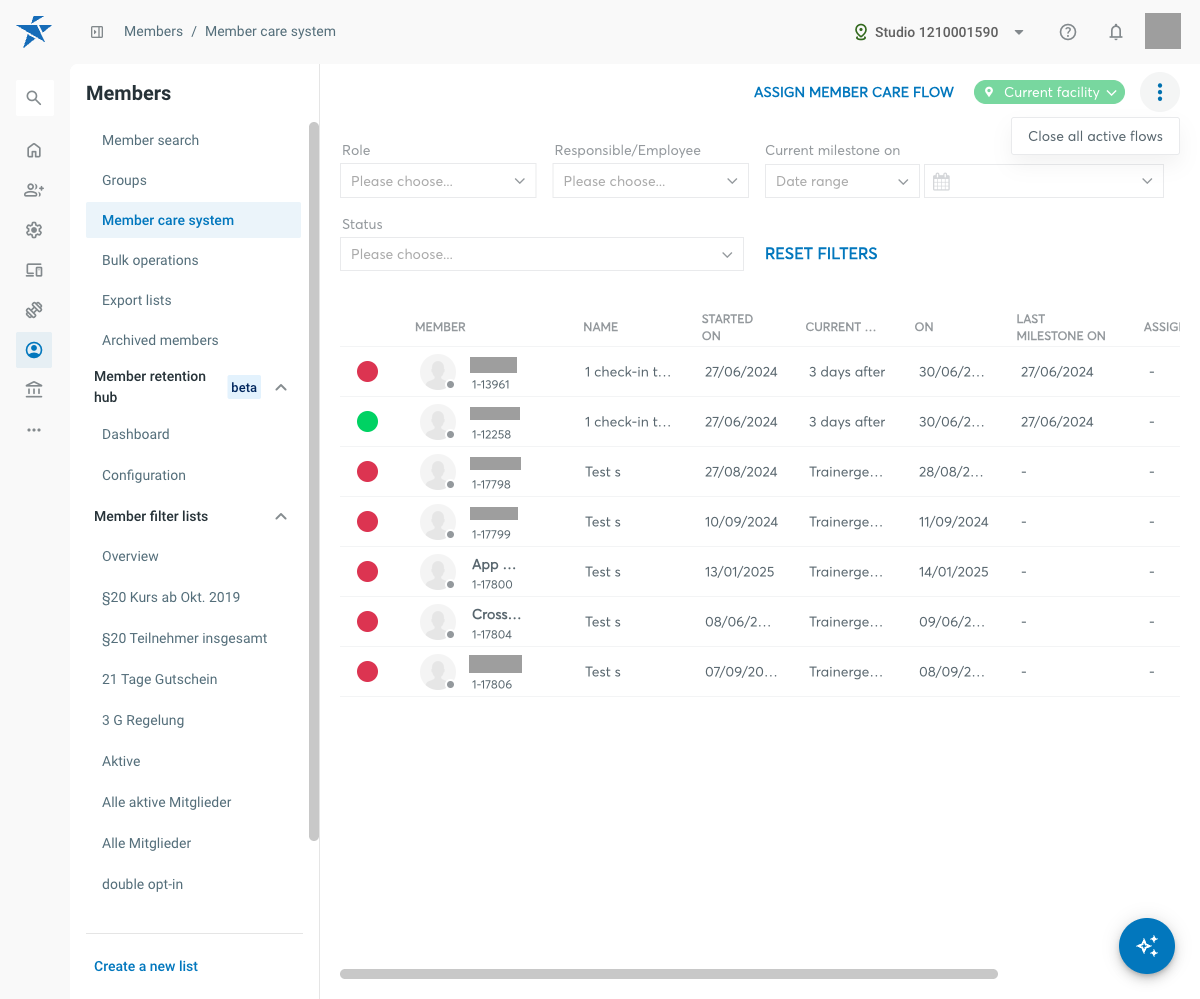Select the members person icon in left rail

[34, 350]
